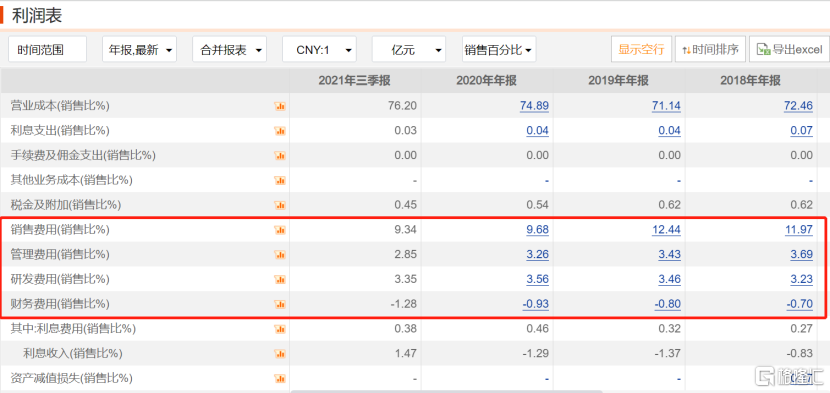Open the 合并报表 dropdown
The height and width of the screenshot is (393, 830).
point(229,50)
